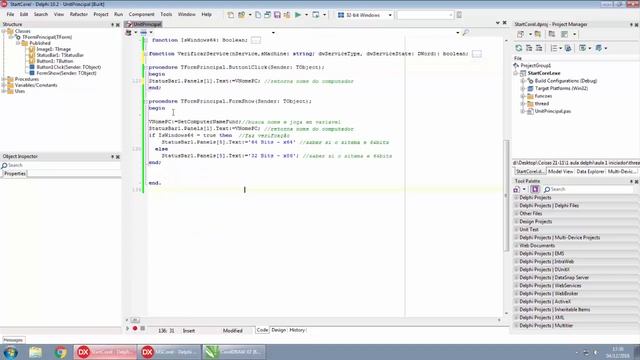This screenshot has width=640, height=360.
Task: Open the Tools menu
Action: pyautogui.click(x=166, y=14)
